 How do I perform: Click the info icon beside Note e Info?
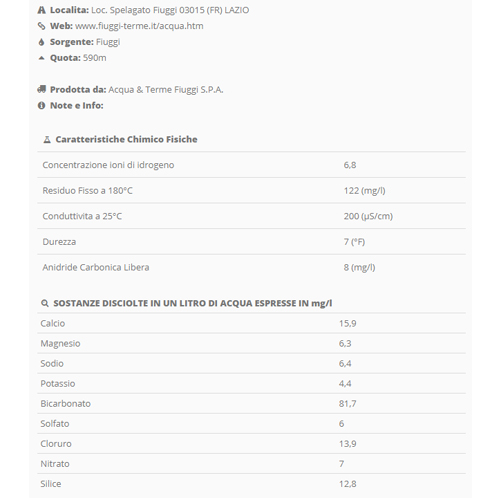click(x=41, y=105)
